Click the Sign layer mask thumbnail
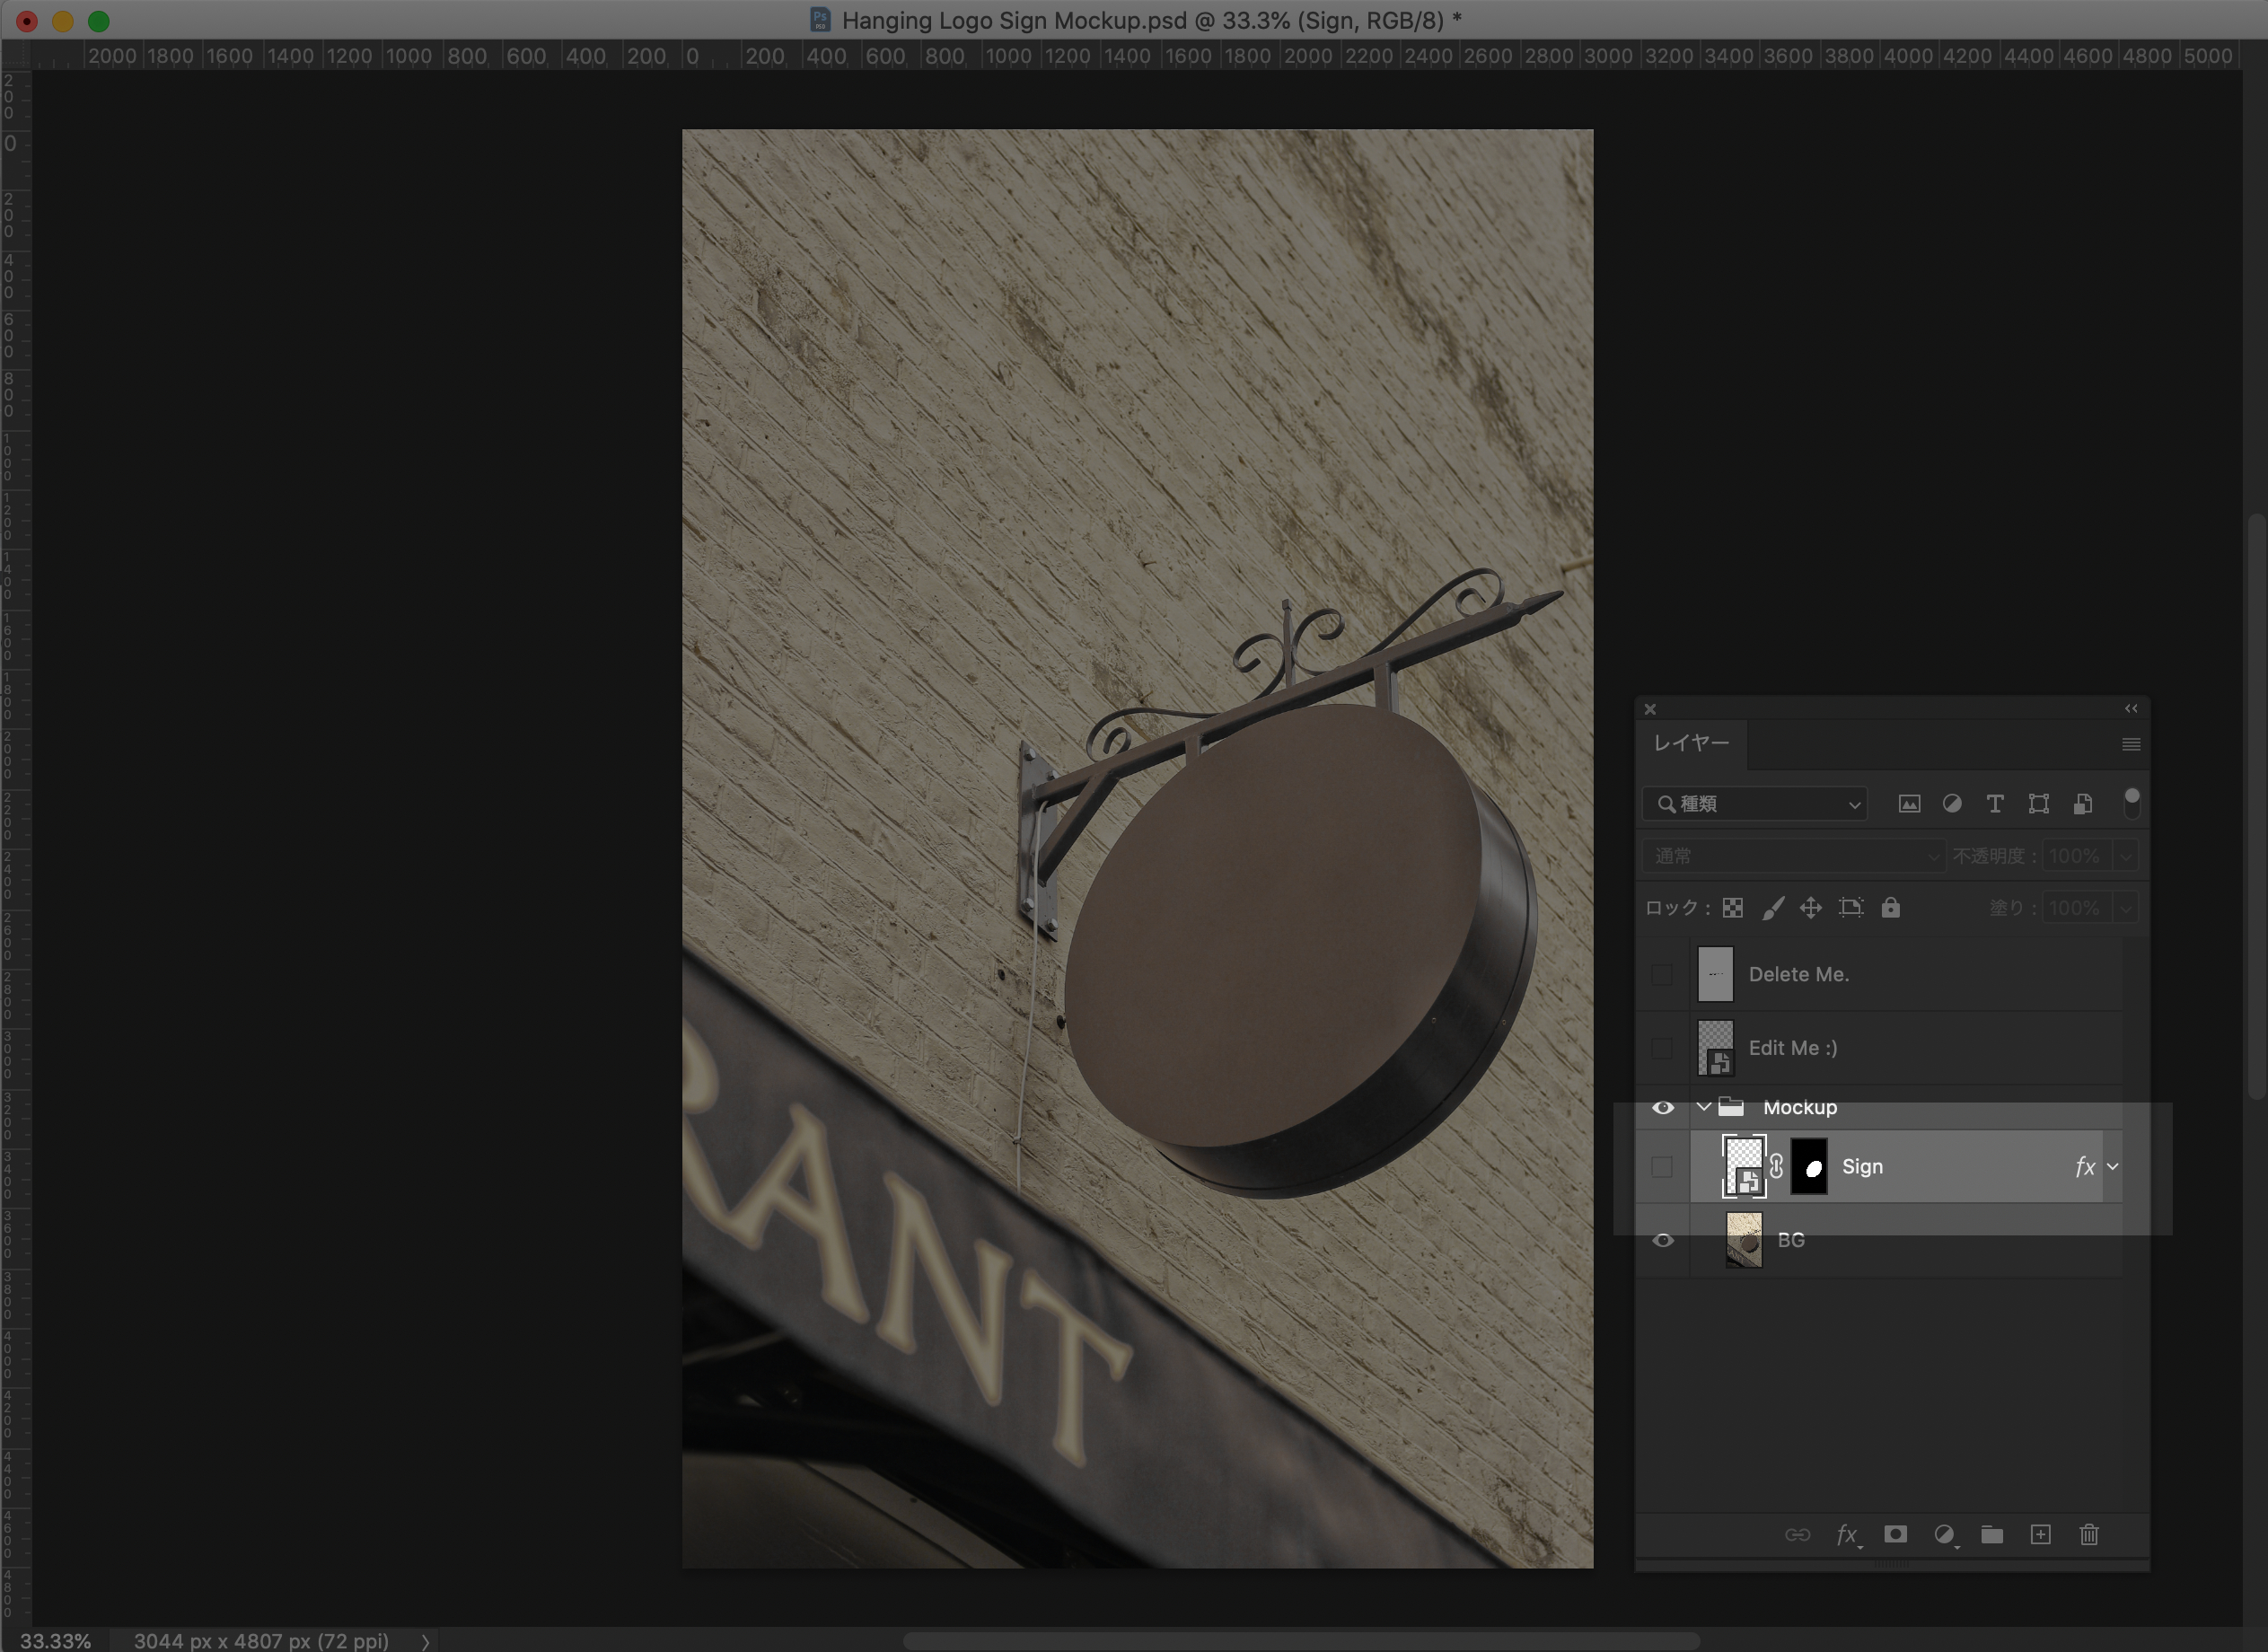2268x1652 pixels. (x=1809, y=1167)
